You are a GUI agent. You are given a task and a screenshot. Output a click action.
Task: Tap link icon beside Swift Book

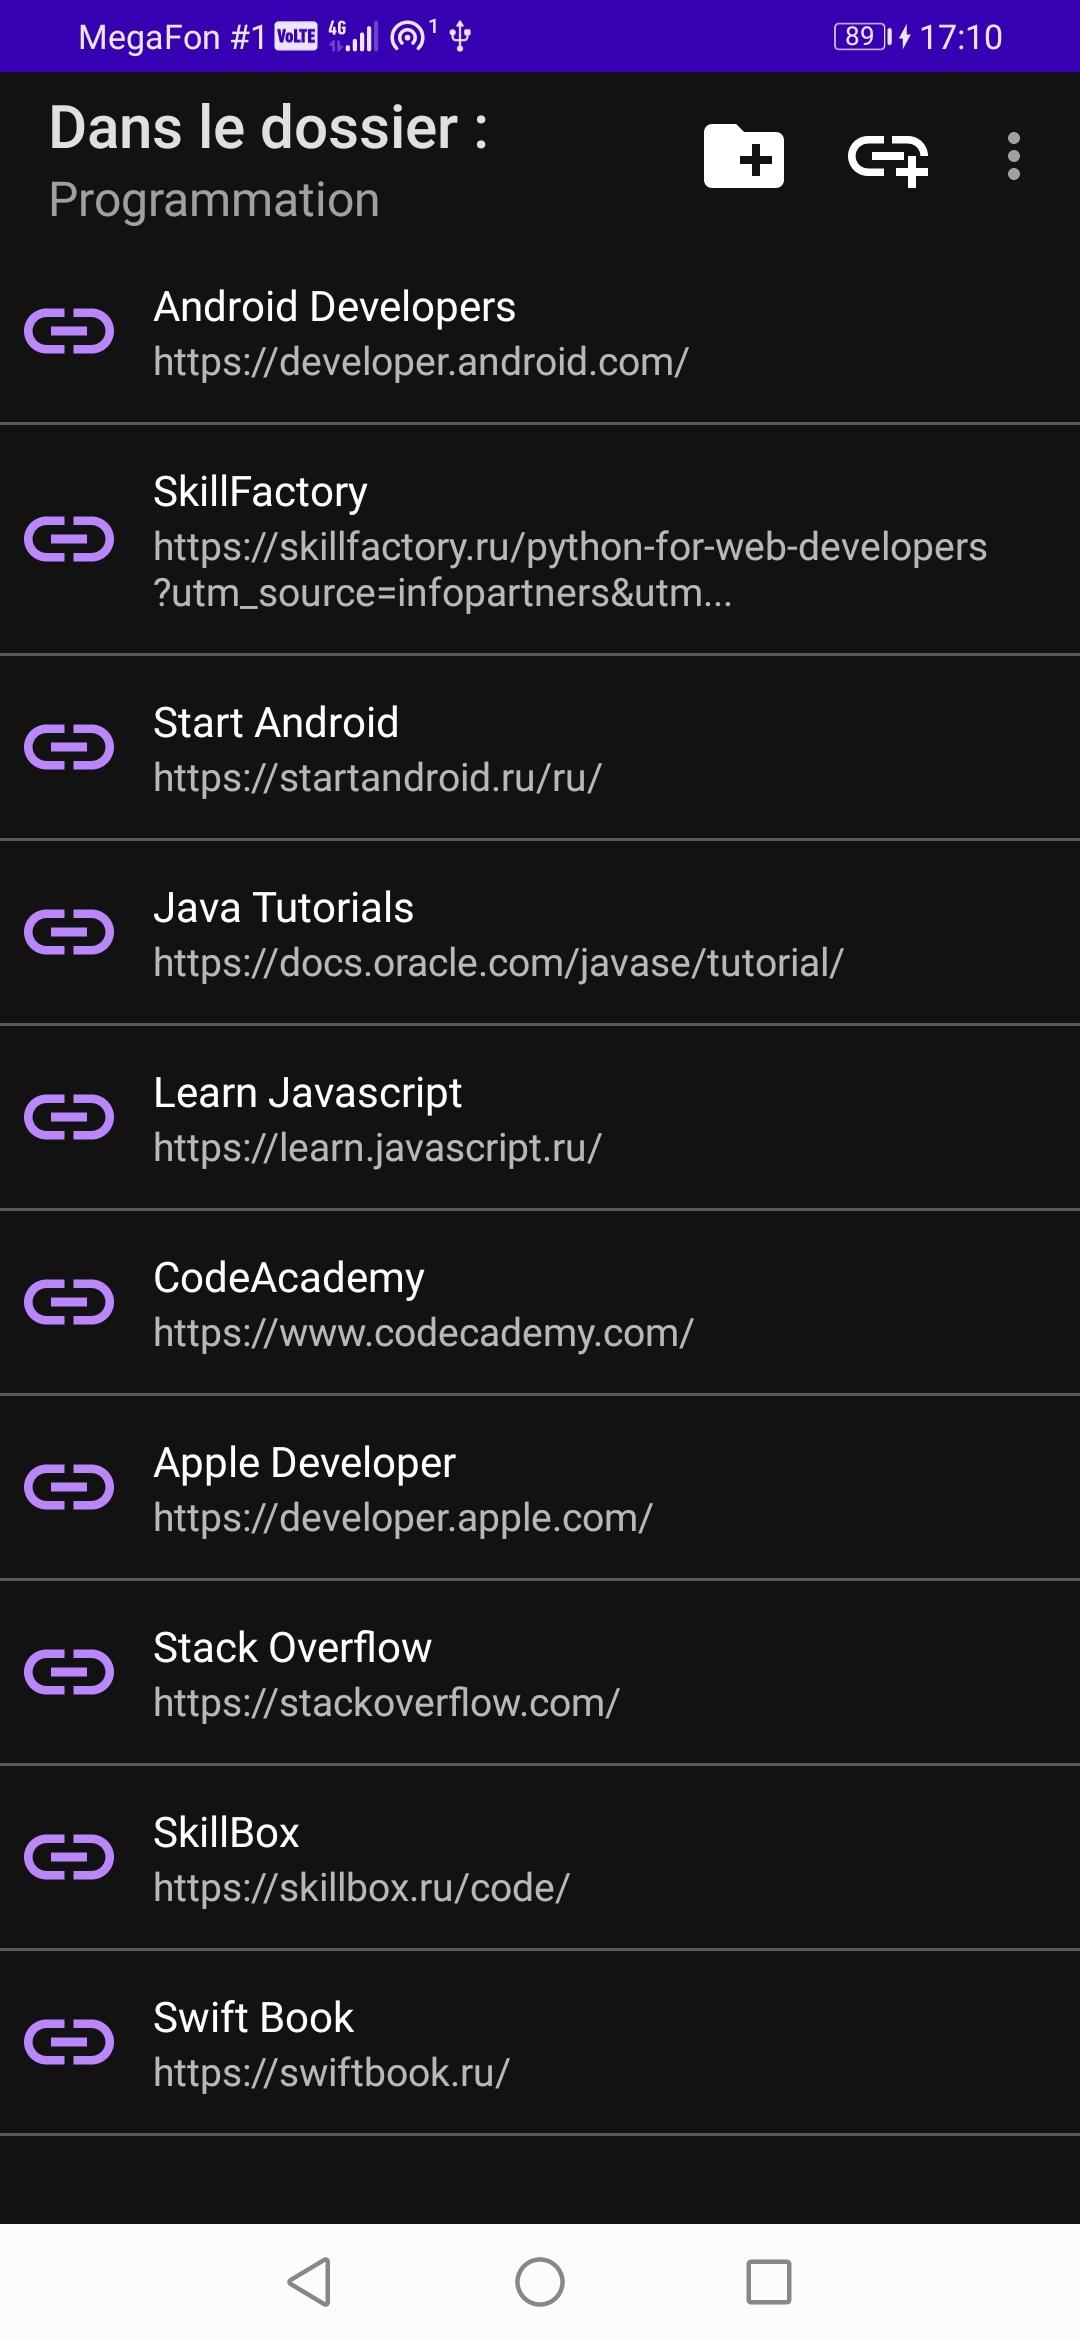(69, 2043)
